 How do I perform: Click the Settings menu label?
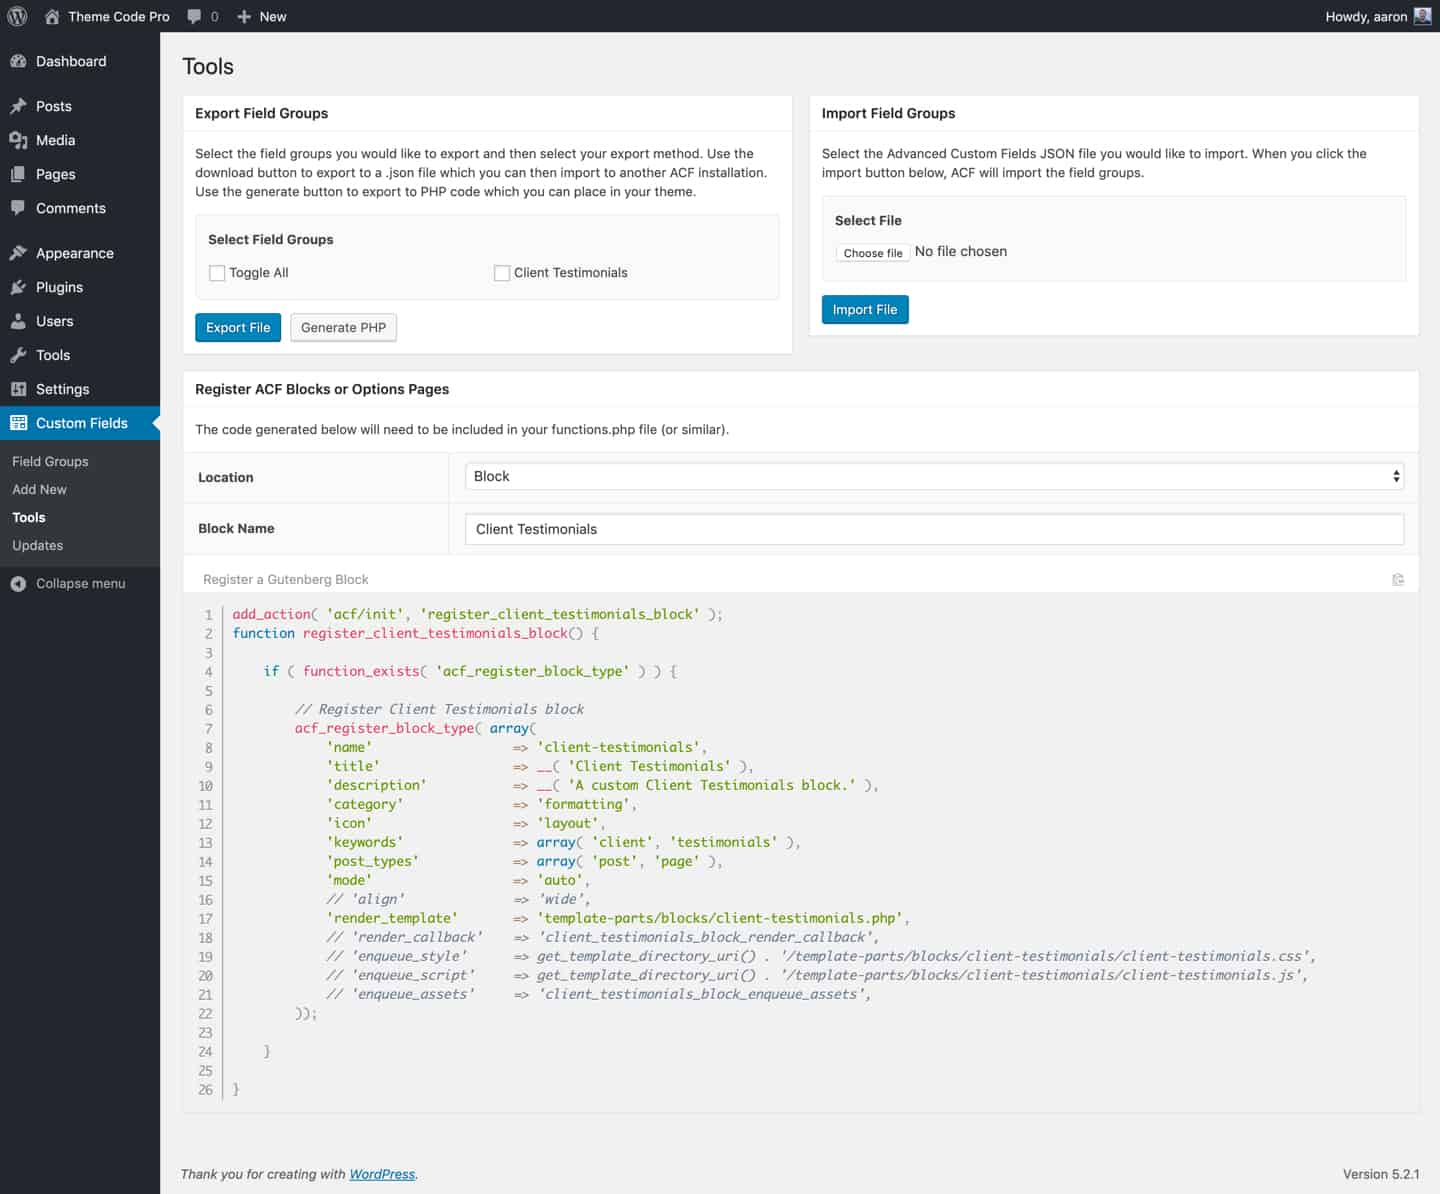tap(62, 389)
